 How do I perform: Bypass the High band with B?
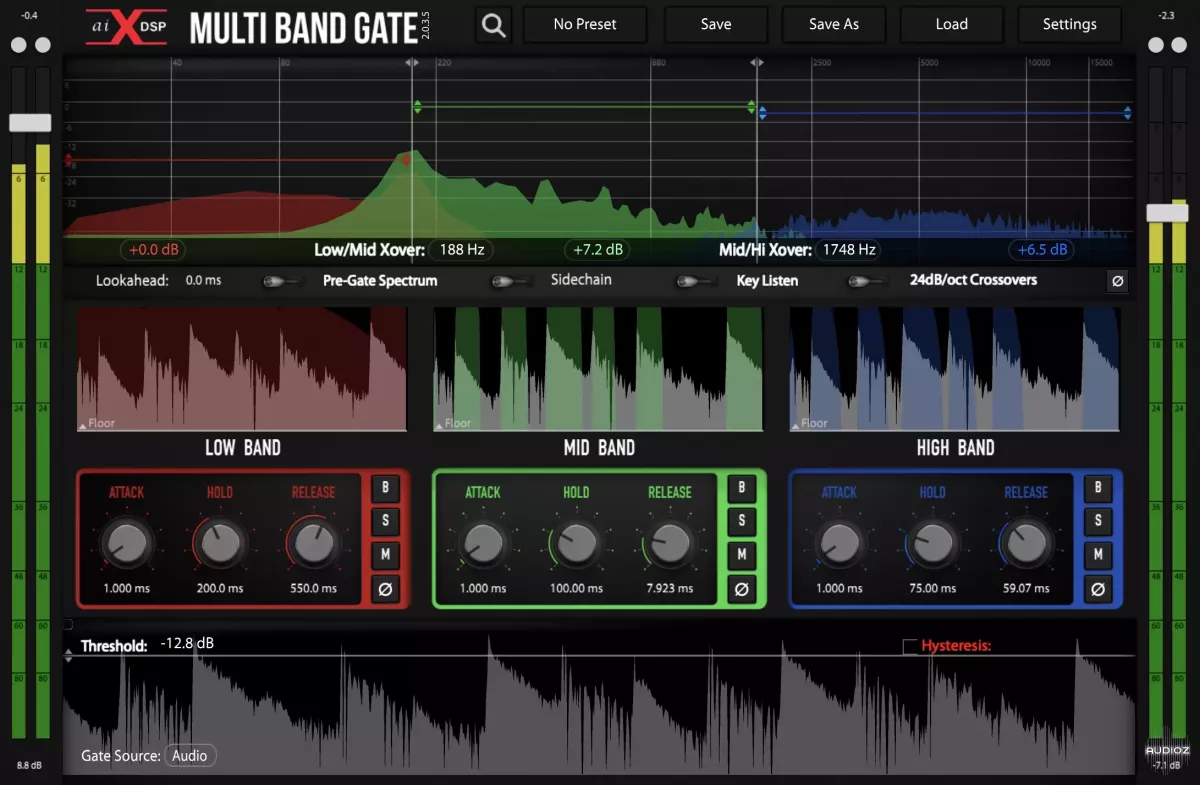[x=1097, y=488]
